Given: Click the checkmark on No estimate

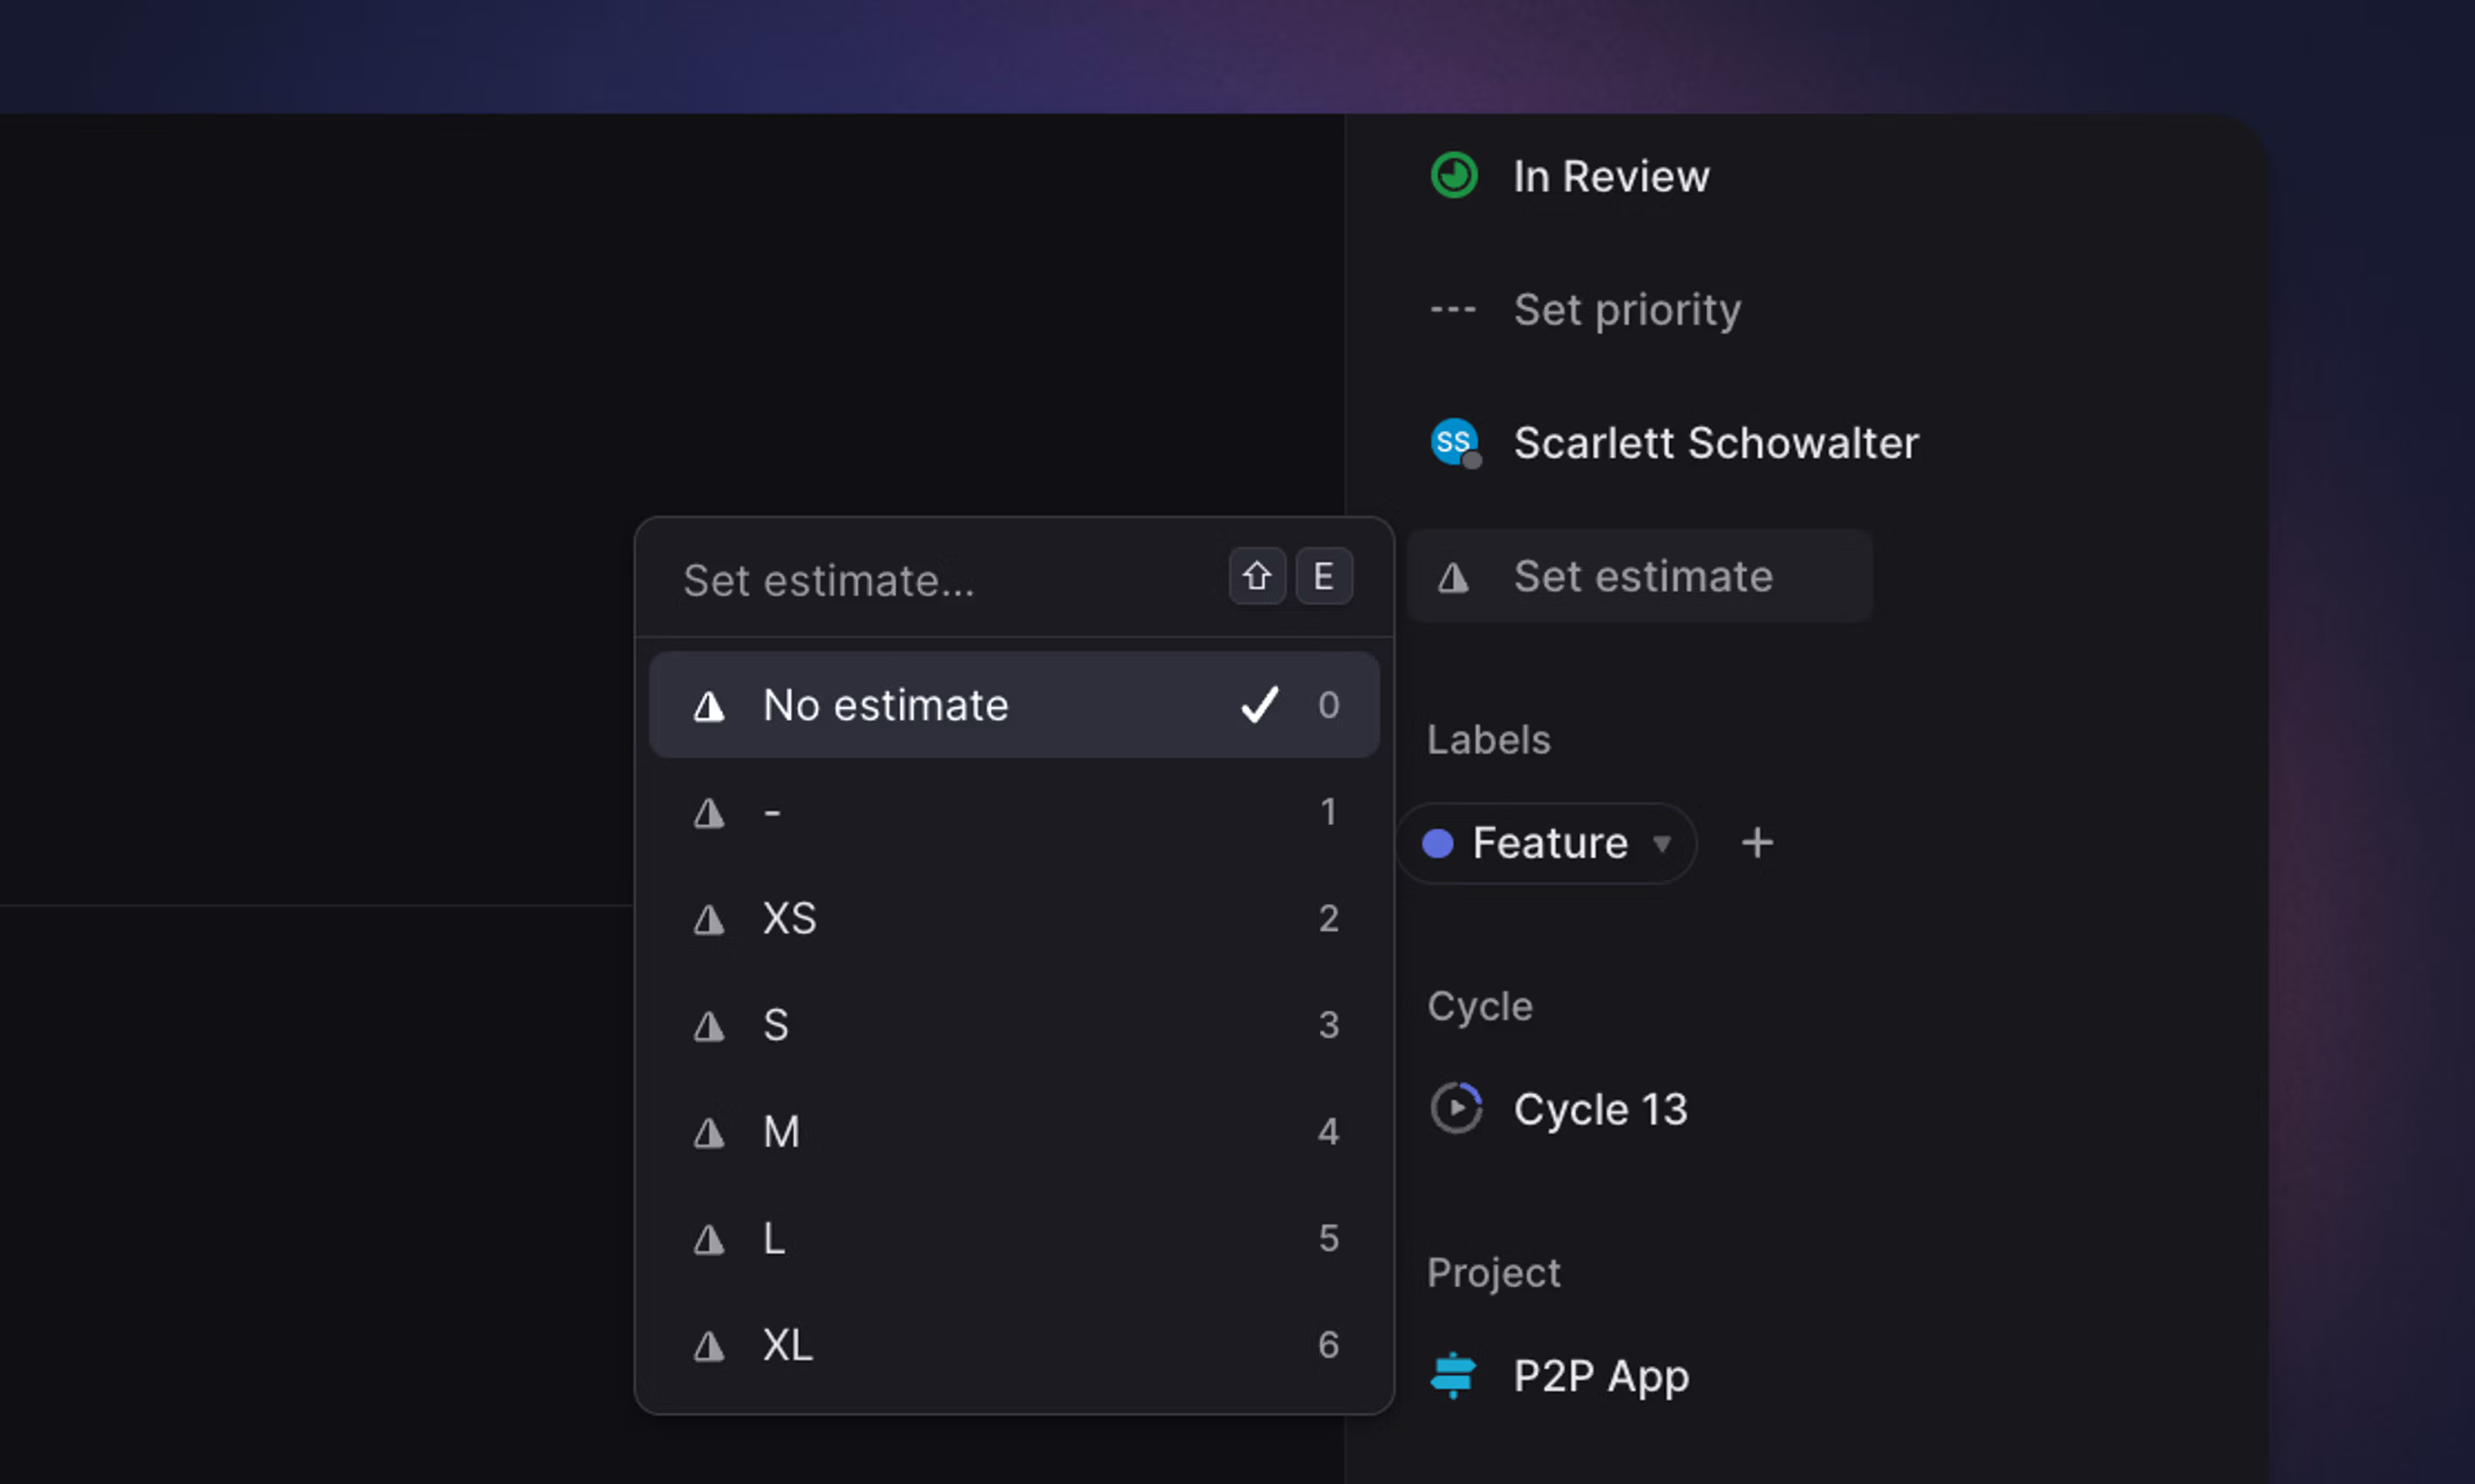Looking at the screenshot, I should pos(1259,705).
